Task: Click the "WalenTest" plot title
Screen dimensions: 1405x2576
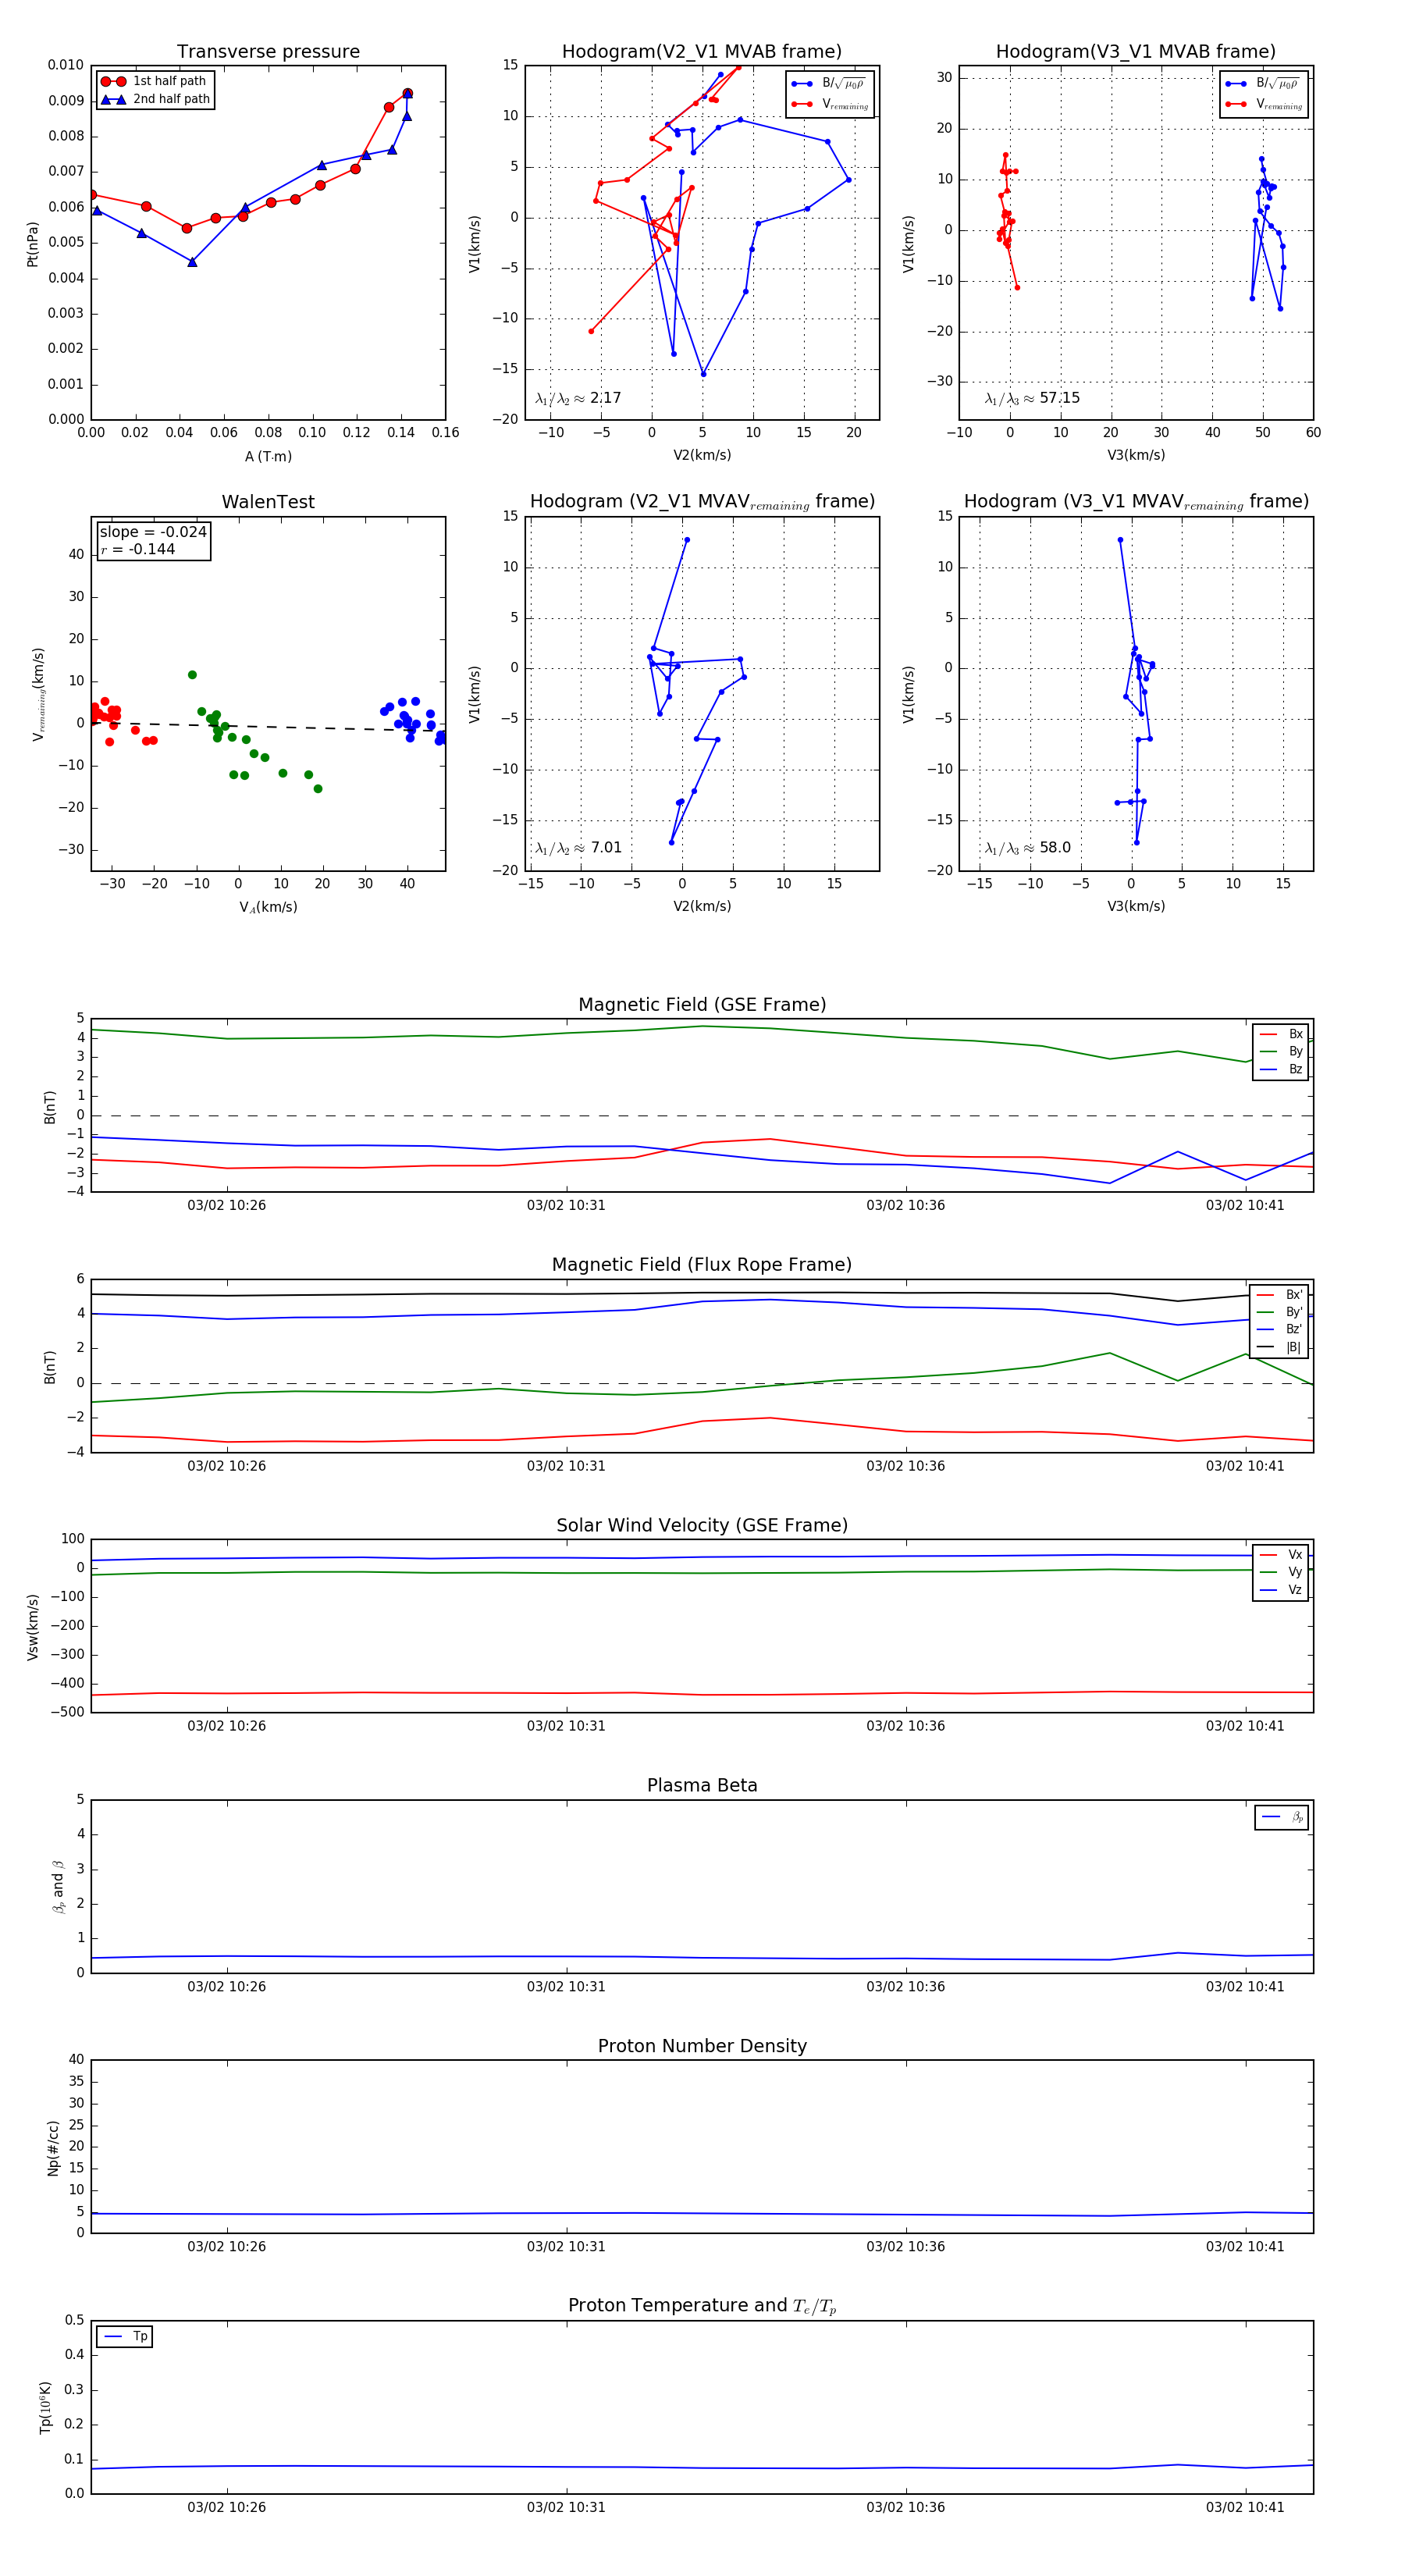Action: [x=268, y=502]
